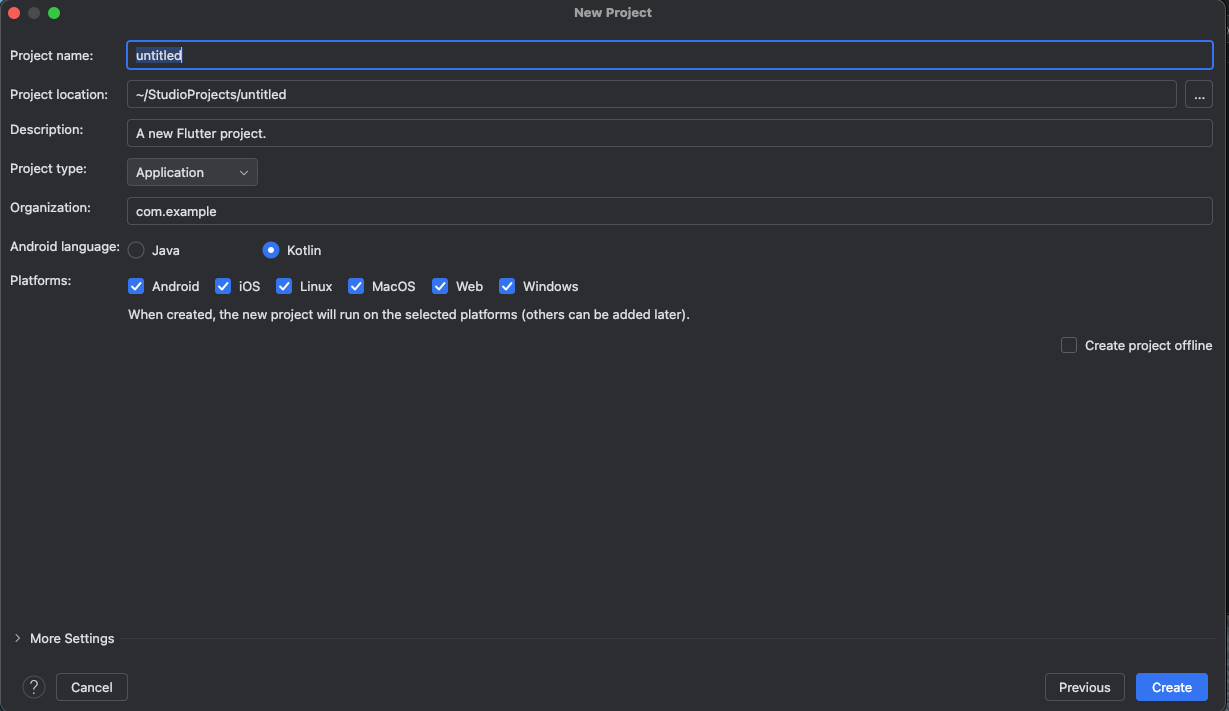
Task: Click the "Android language:" label
Action: click(65, 246)
